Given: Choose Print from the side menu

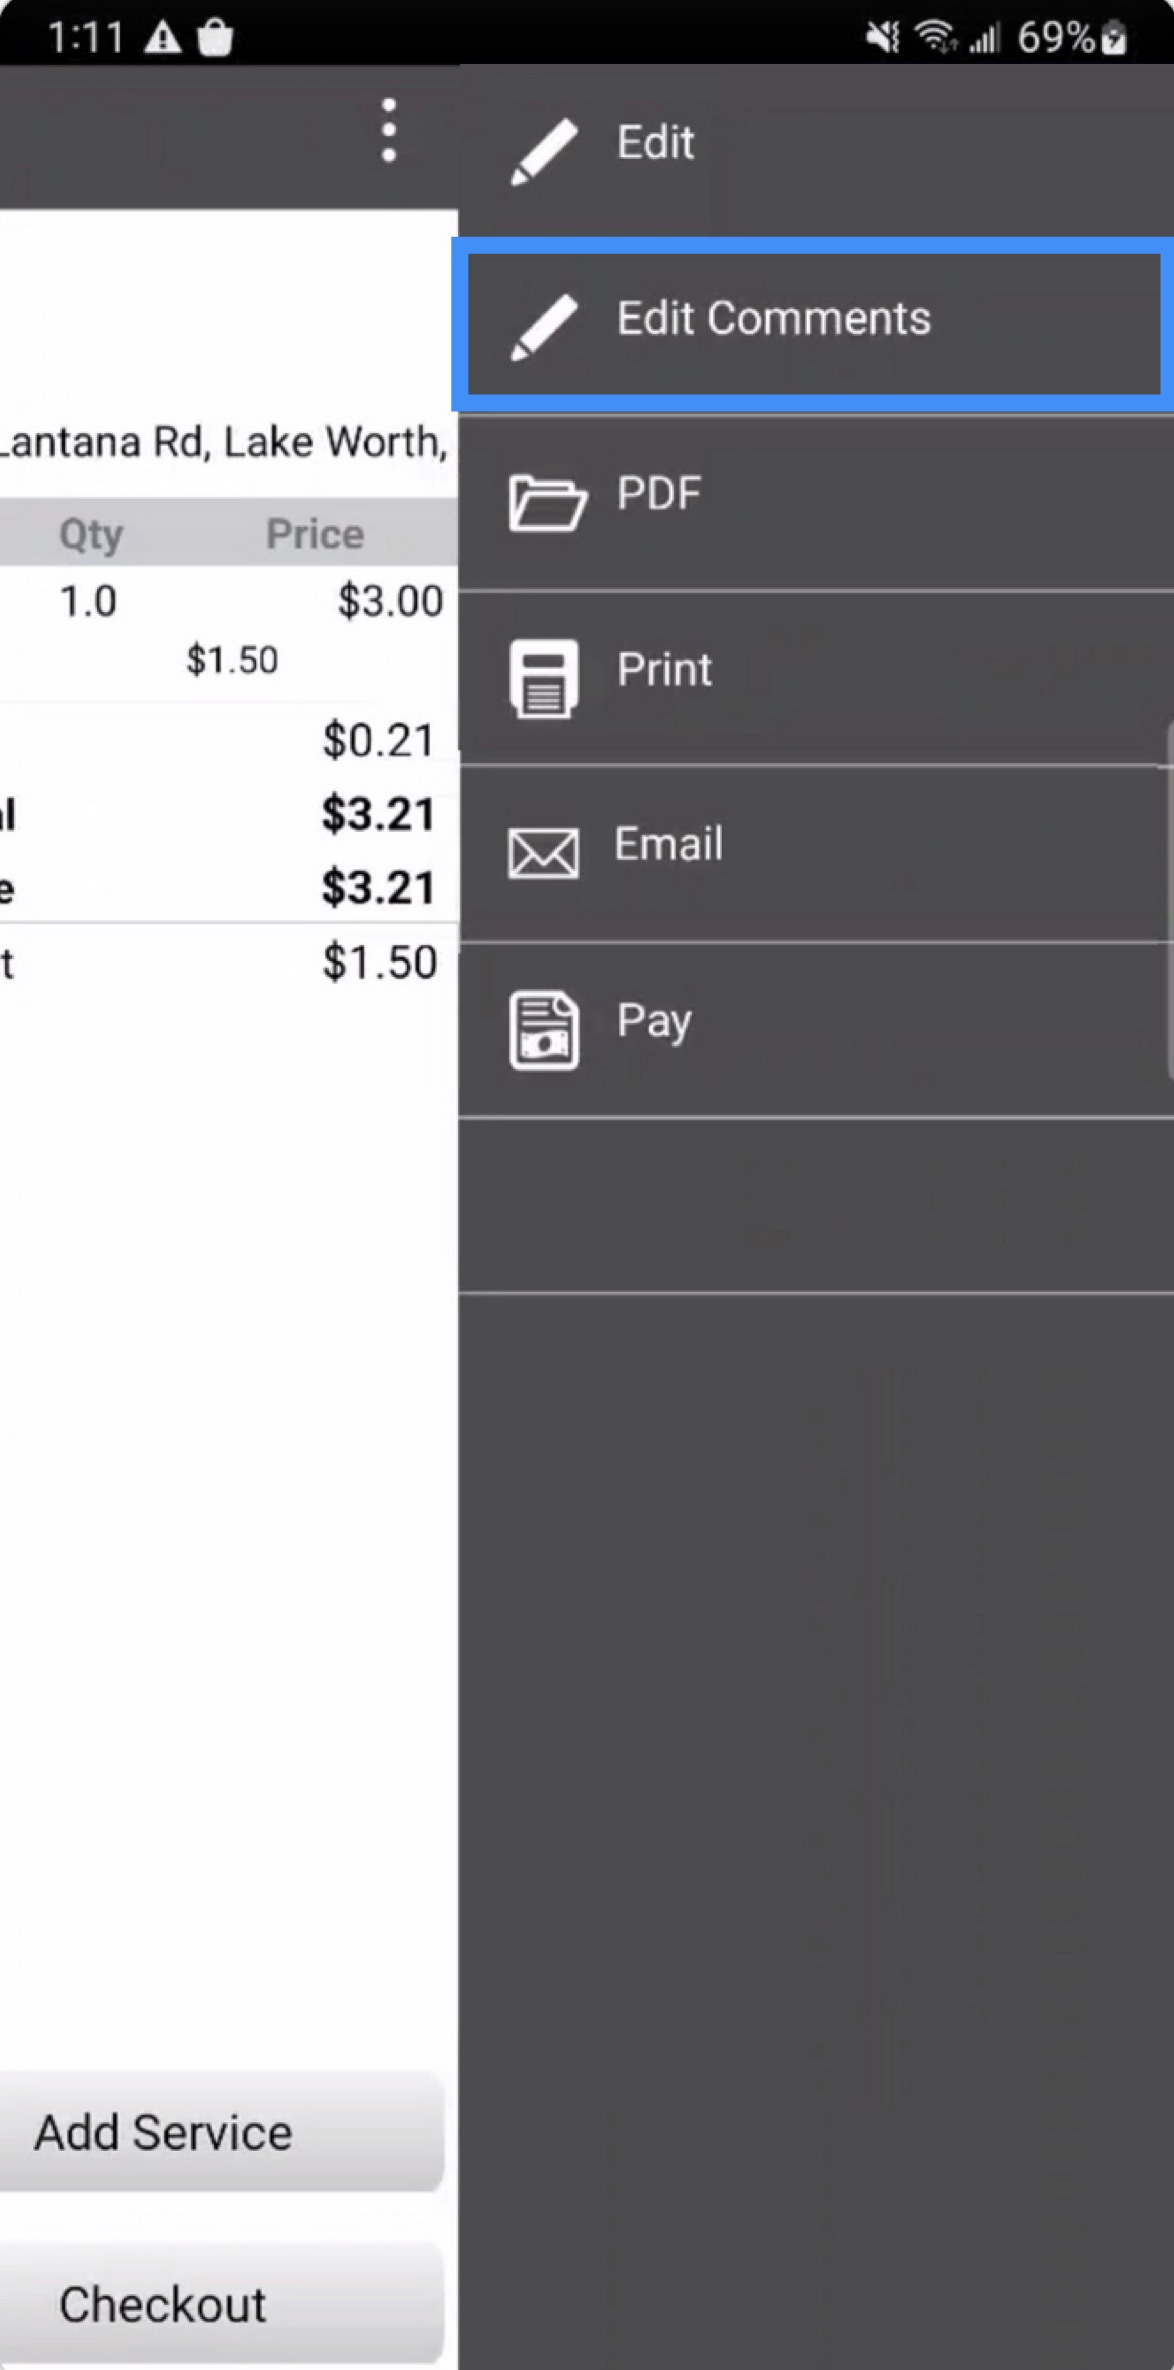Looking at the screenshot, I should (664, 669).
